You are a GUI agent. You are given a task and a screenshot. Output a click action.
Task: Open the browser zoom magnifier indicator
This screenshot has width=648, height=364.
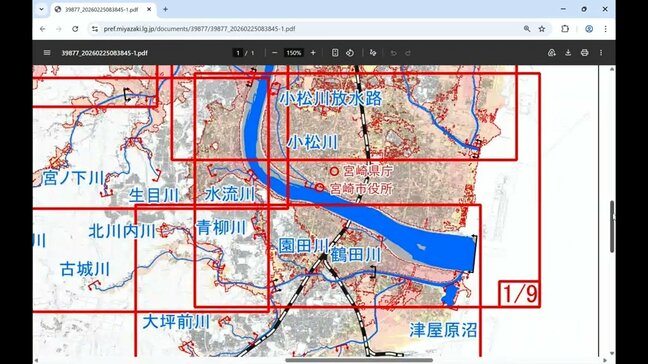click(526, 29)
